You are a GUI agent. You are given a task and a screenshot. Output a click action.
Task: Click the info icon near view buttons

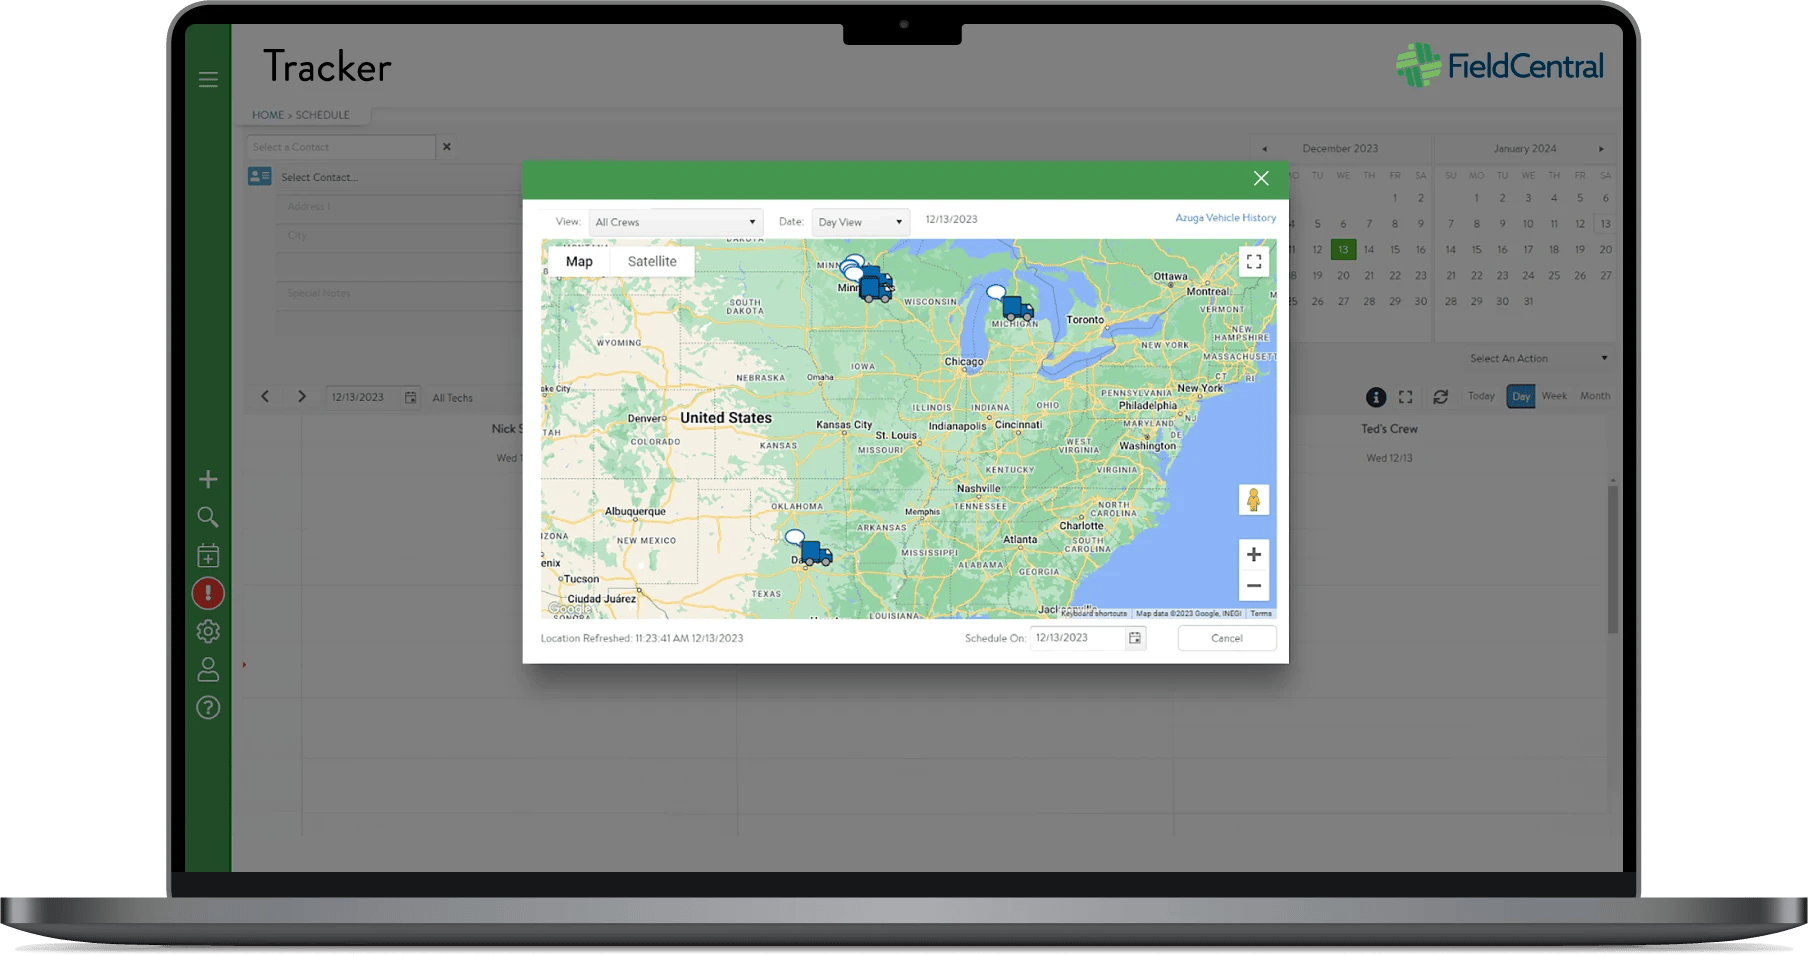click(1376, 396)
